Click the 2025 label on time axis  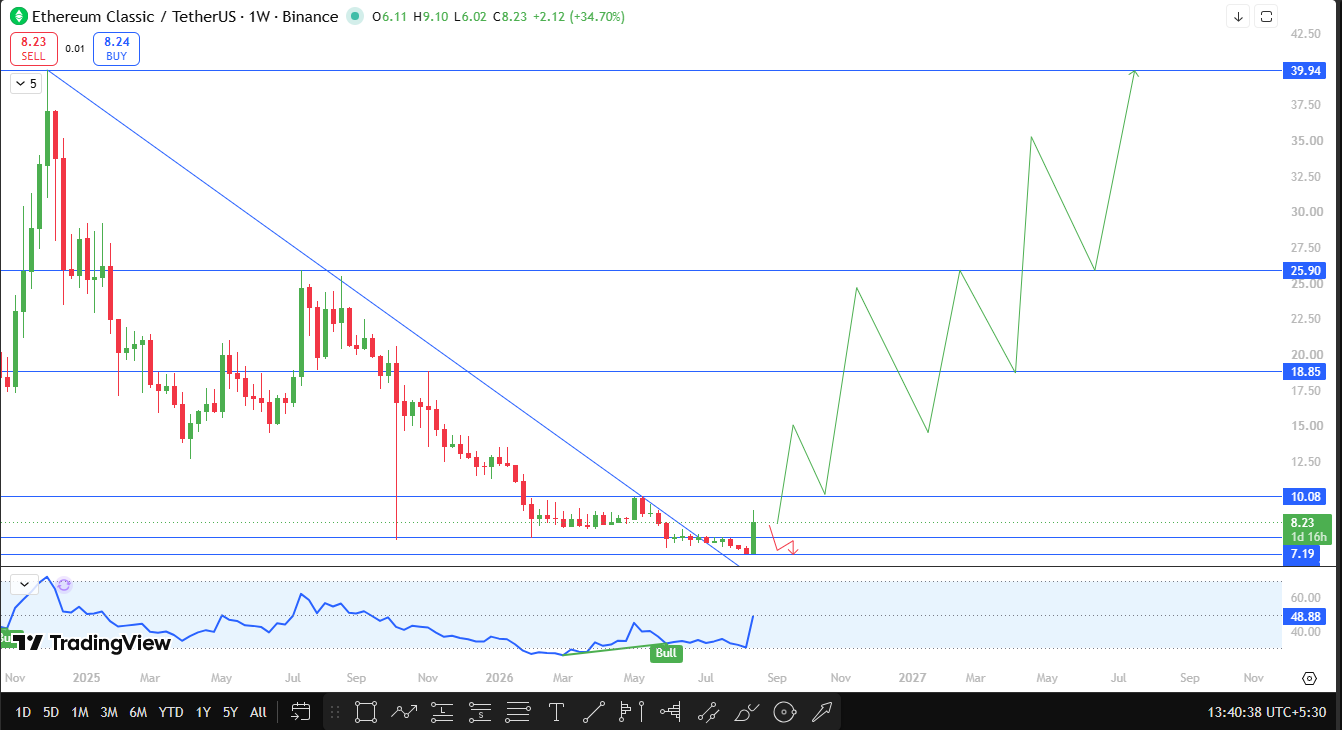(87, 677)
